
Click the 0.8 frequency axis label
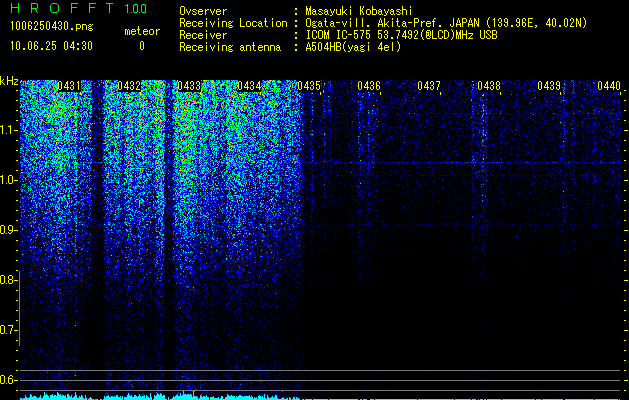point(7,280)
